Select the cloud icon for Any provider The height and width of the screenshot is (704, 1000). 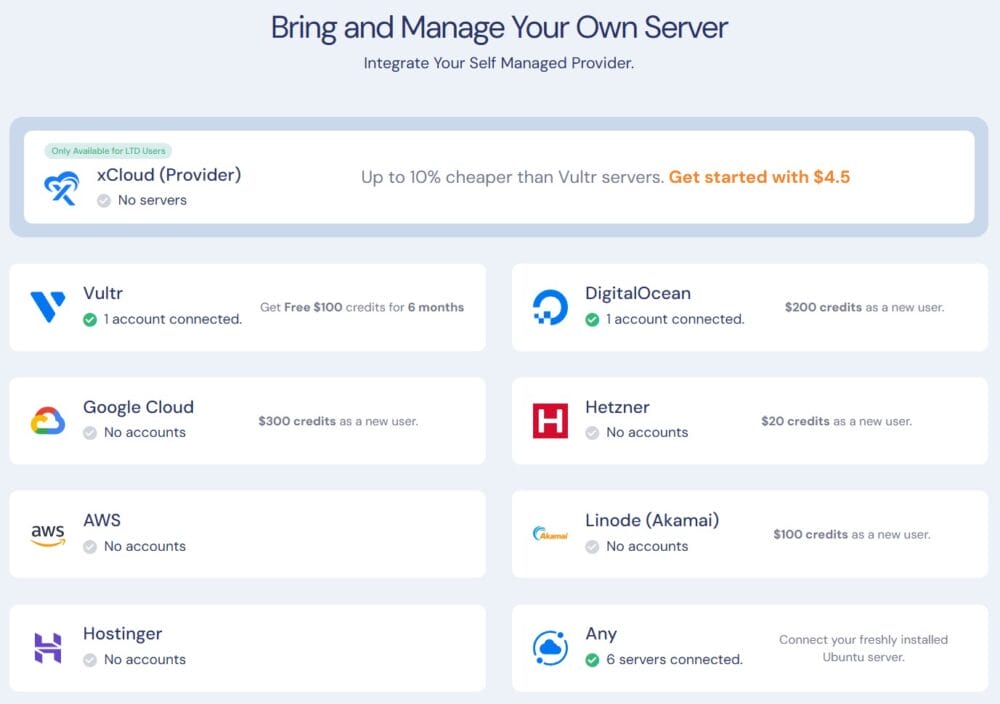(548, 647)
